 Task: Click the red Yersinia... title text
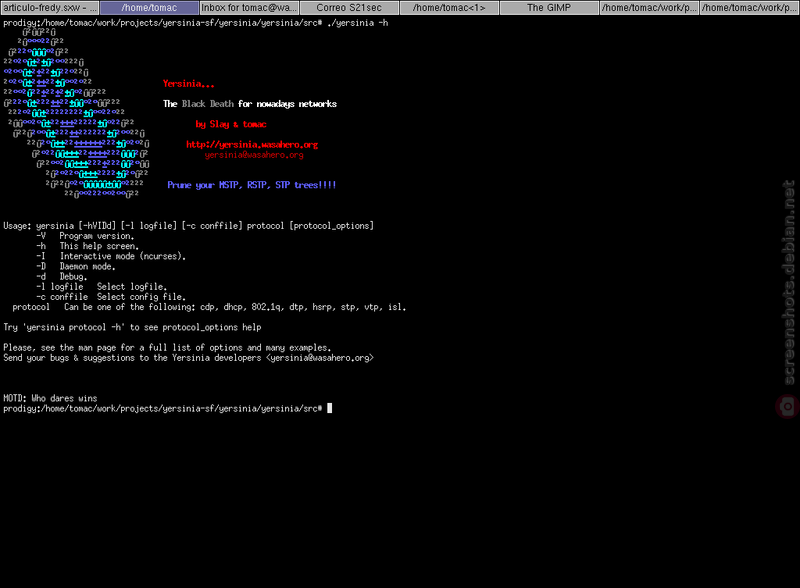tap(188, 84)
